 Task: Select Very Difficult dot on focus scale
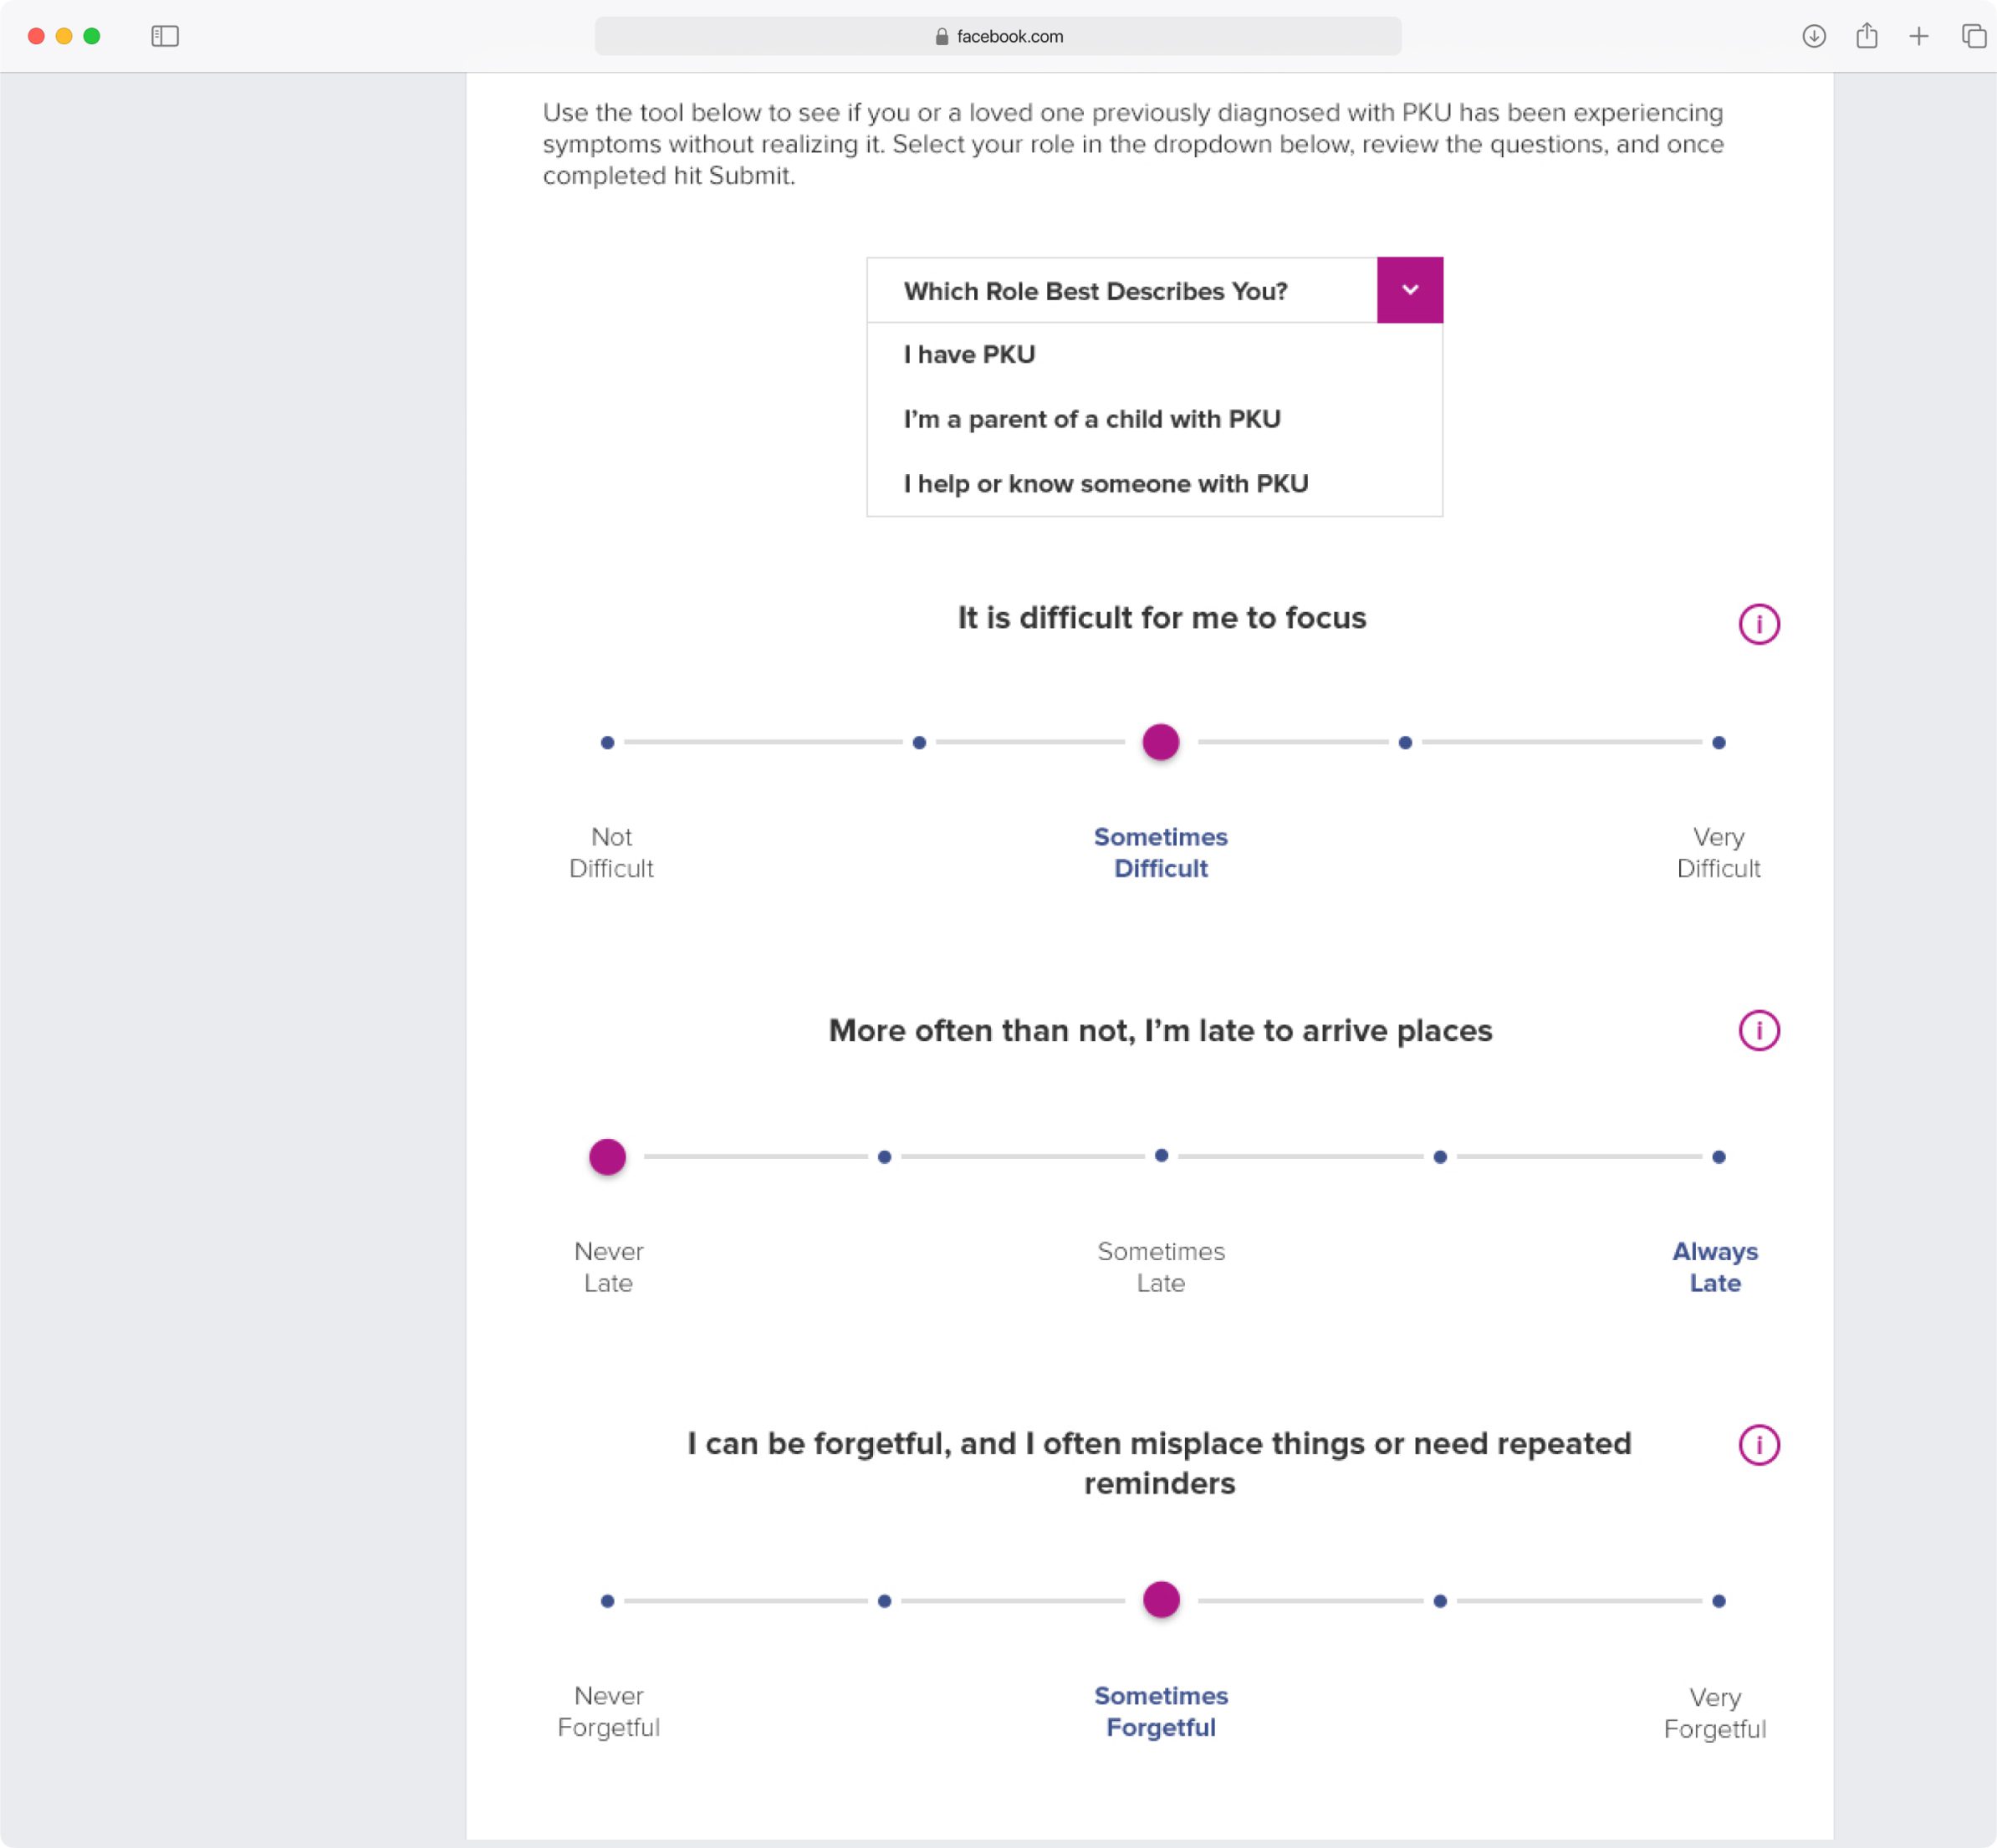(1718, 742)
